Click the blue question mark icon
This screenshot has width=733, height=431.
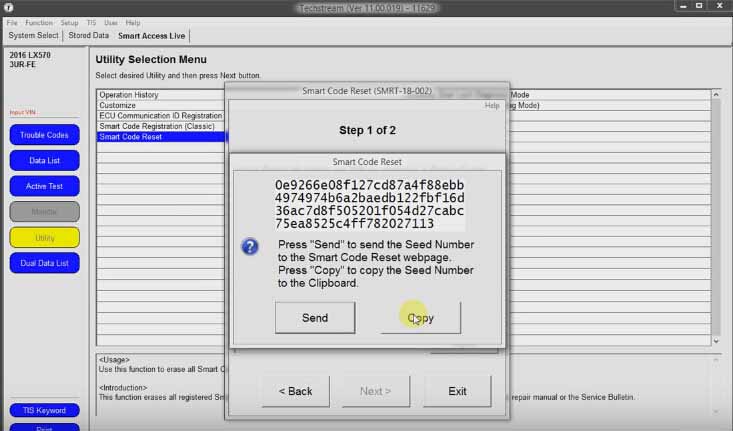251,246
